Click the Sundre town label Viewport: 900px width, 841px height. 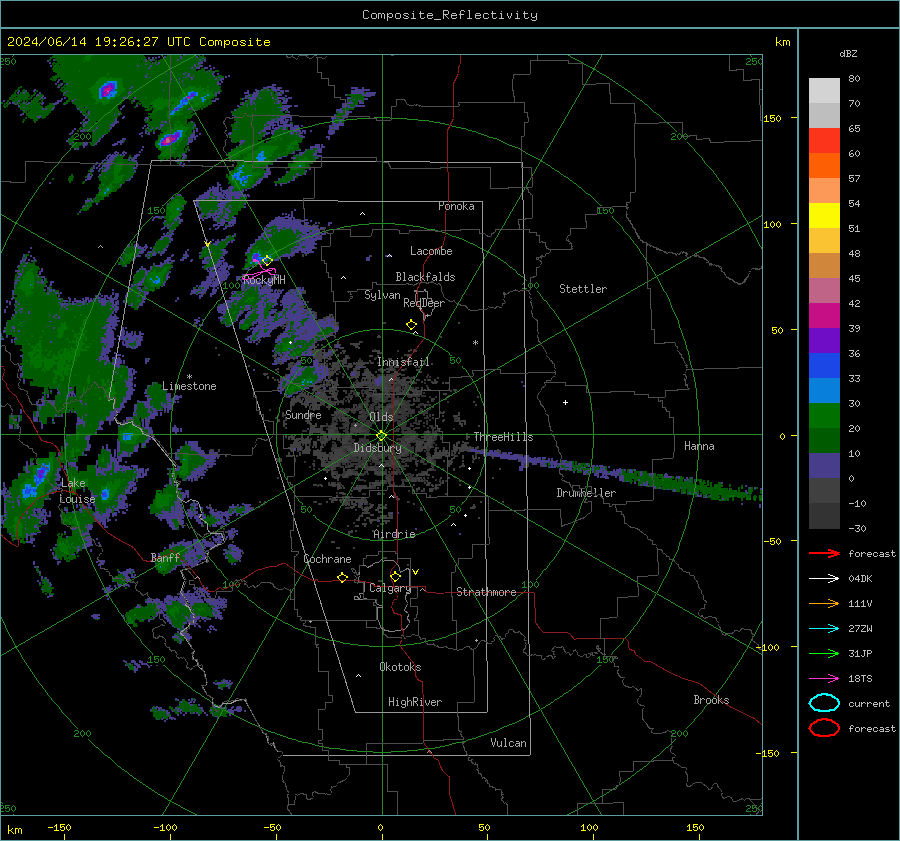(x=303, y=415)
